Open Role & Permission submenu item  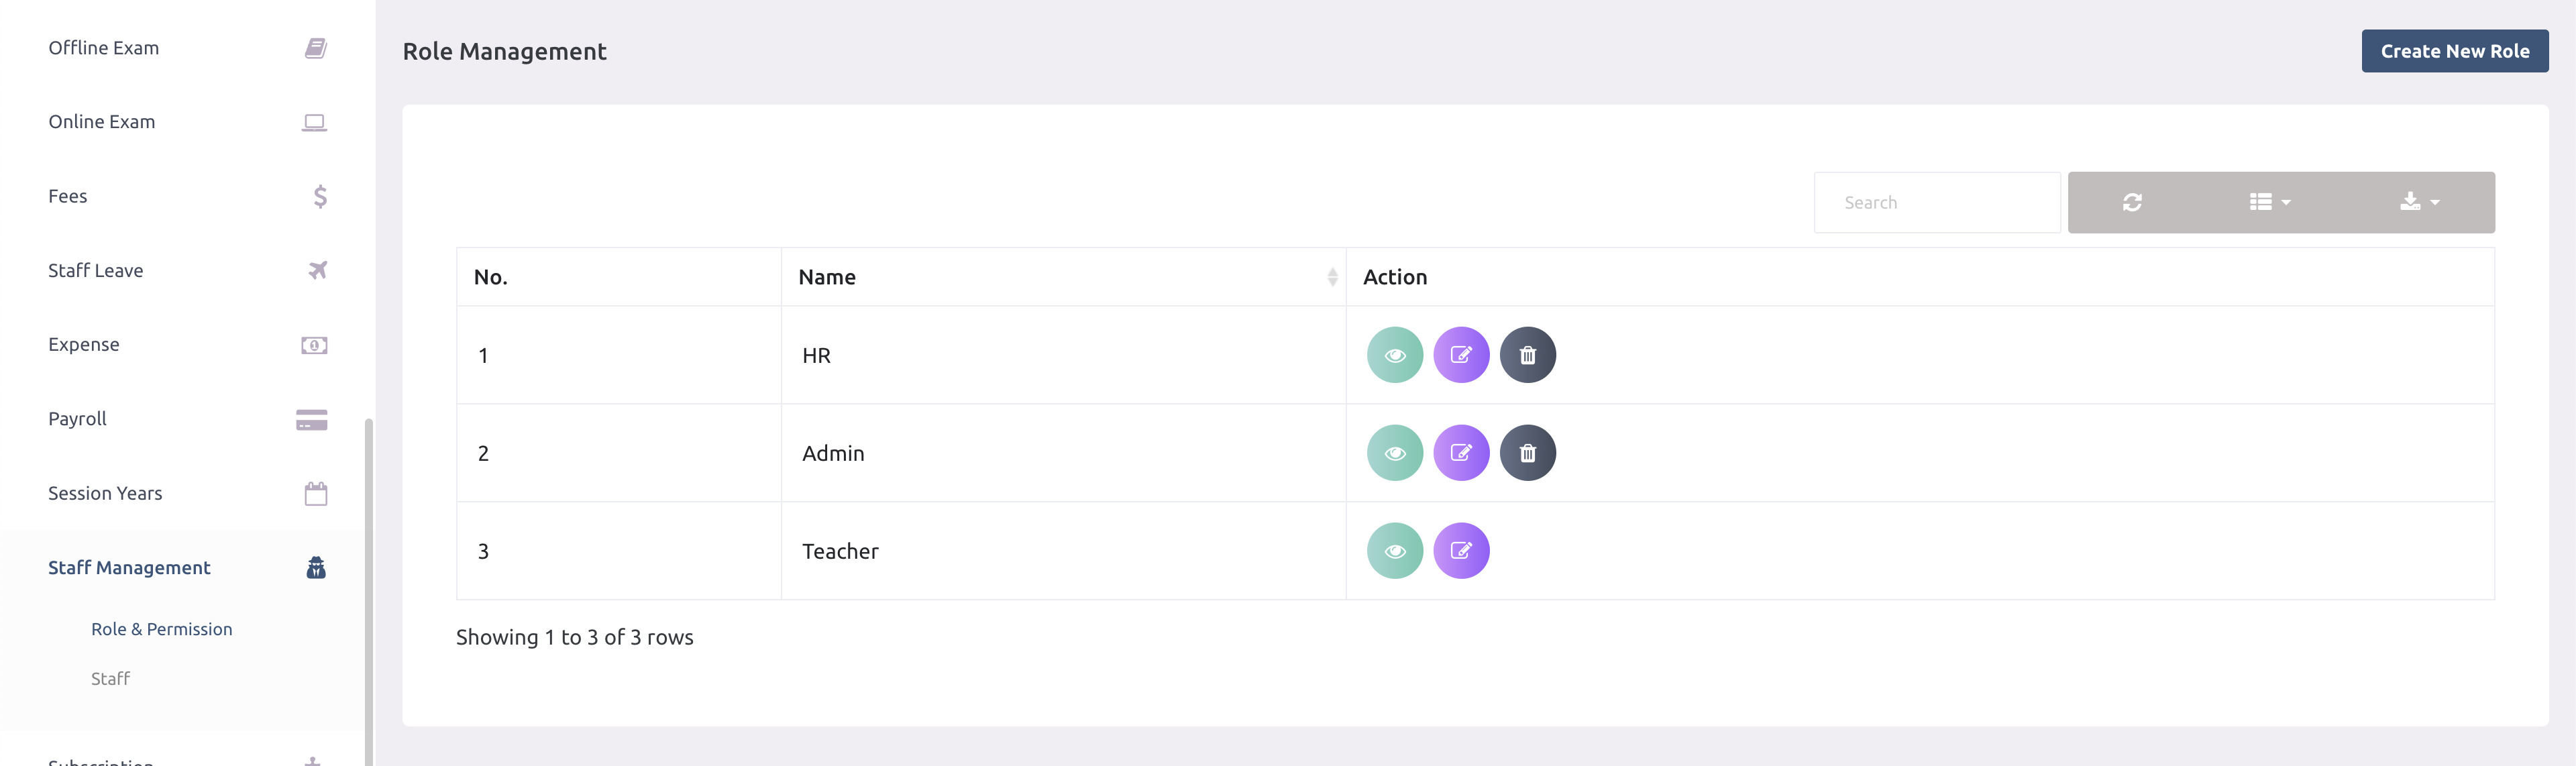(x=161, y=629)
